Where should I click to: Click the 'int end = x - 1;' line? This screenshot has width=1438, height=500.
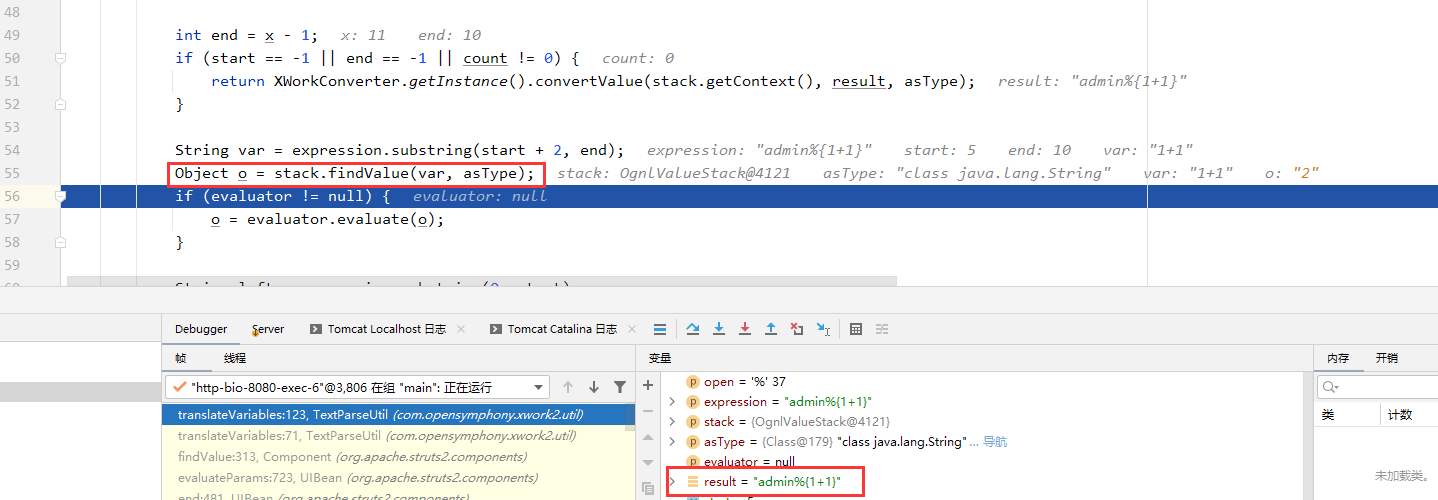click(247, 35)
